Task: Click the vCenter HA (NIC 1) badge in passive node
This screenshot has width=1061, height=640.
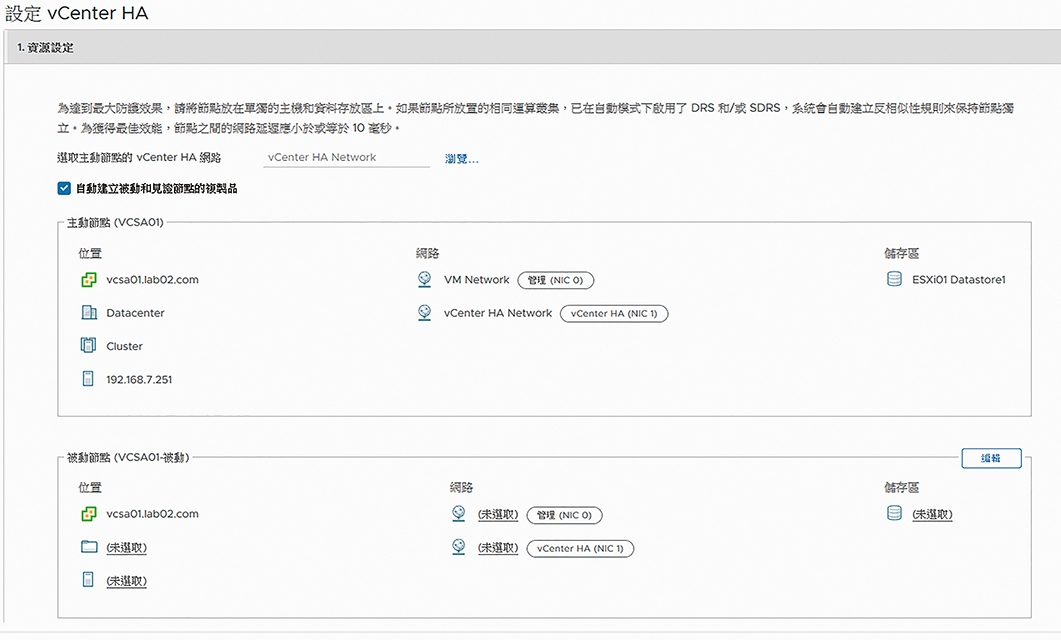Action: [x=581, y=549]
